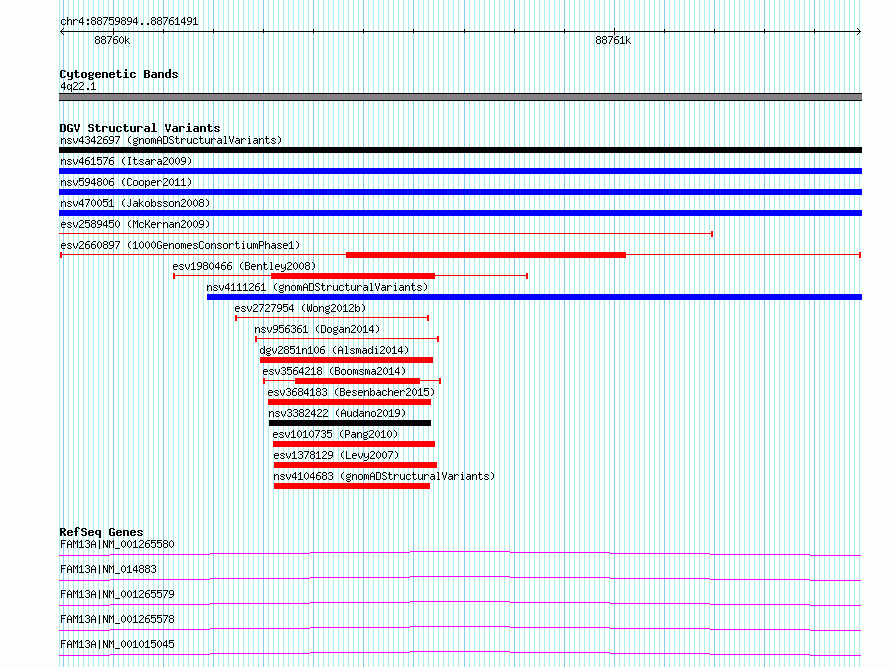Open the Cytogenetic Bands track heading

pyautogui.click(x=119, y=74)
